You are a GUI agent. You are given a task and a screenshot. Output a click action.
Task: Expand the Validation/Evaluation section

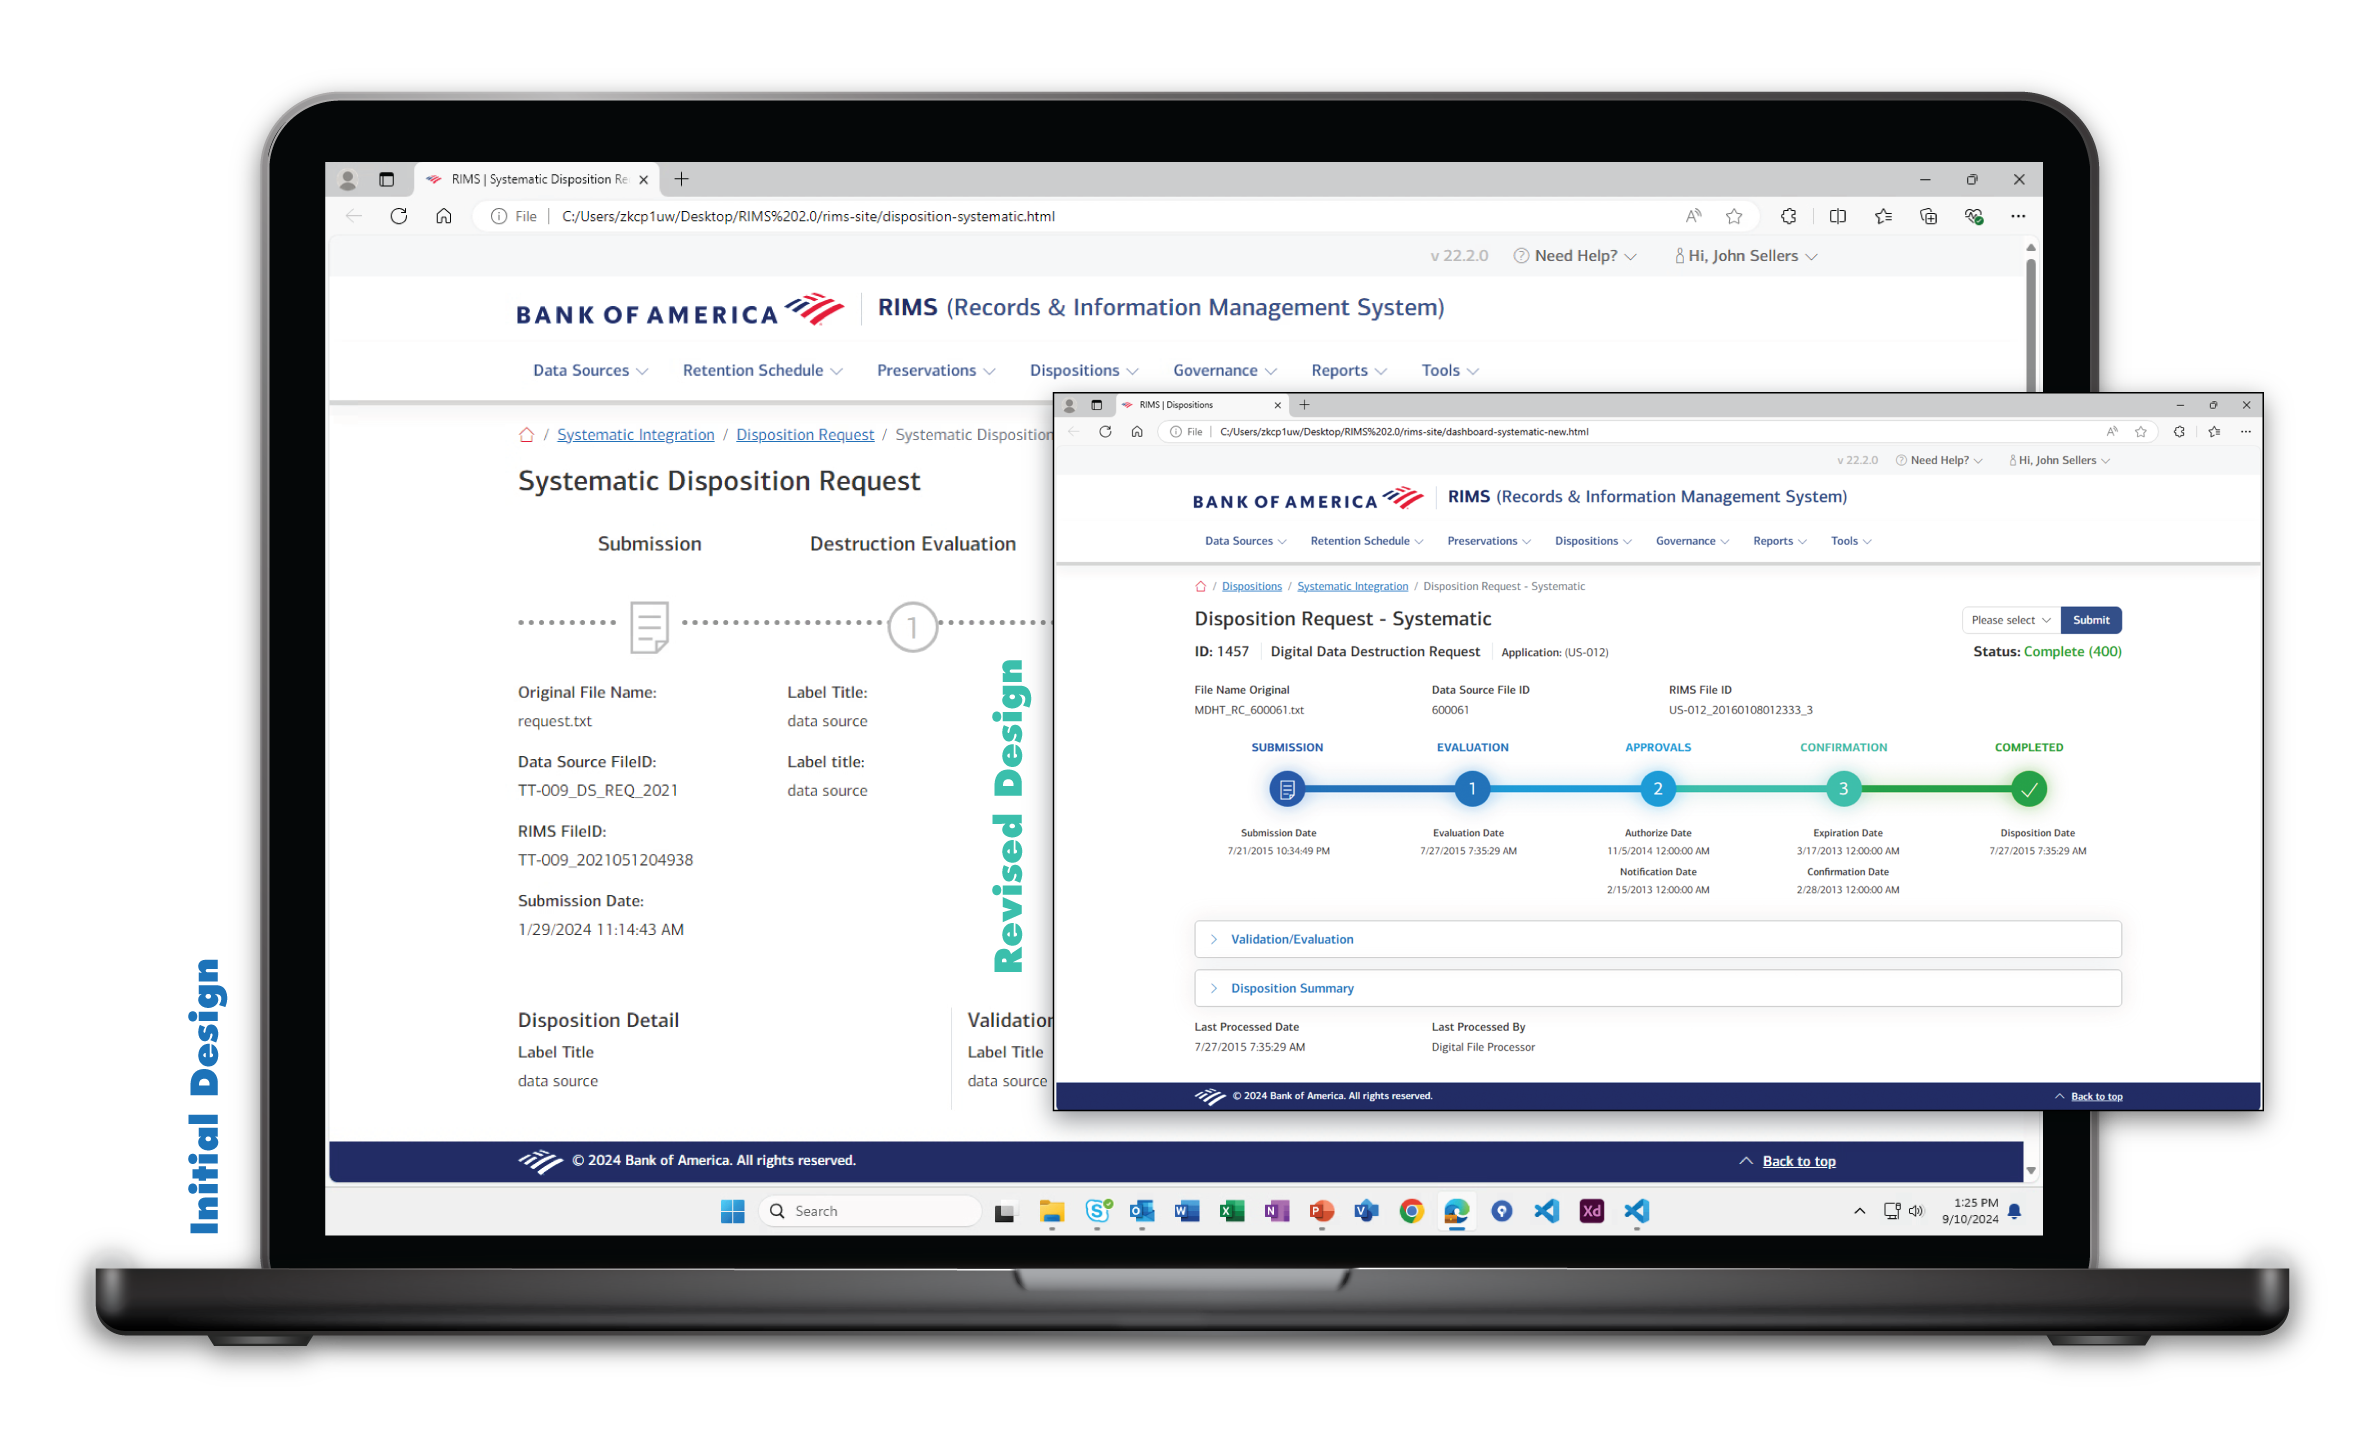click(x=1291, y=939)
